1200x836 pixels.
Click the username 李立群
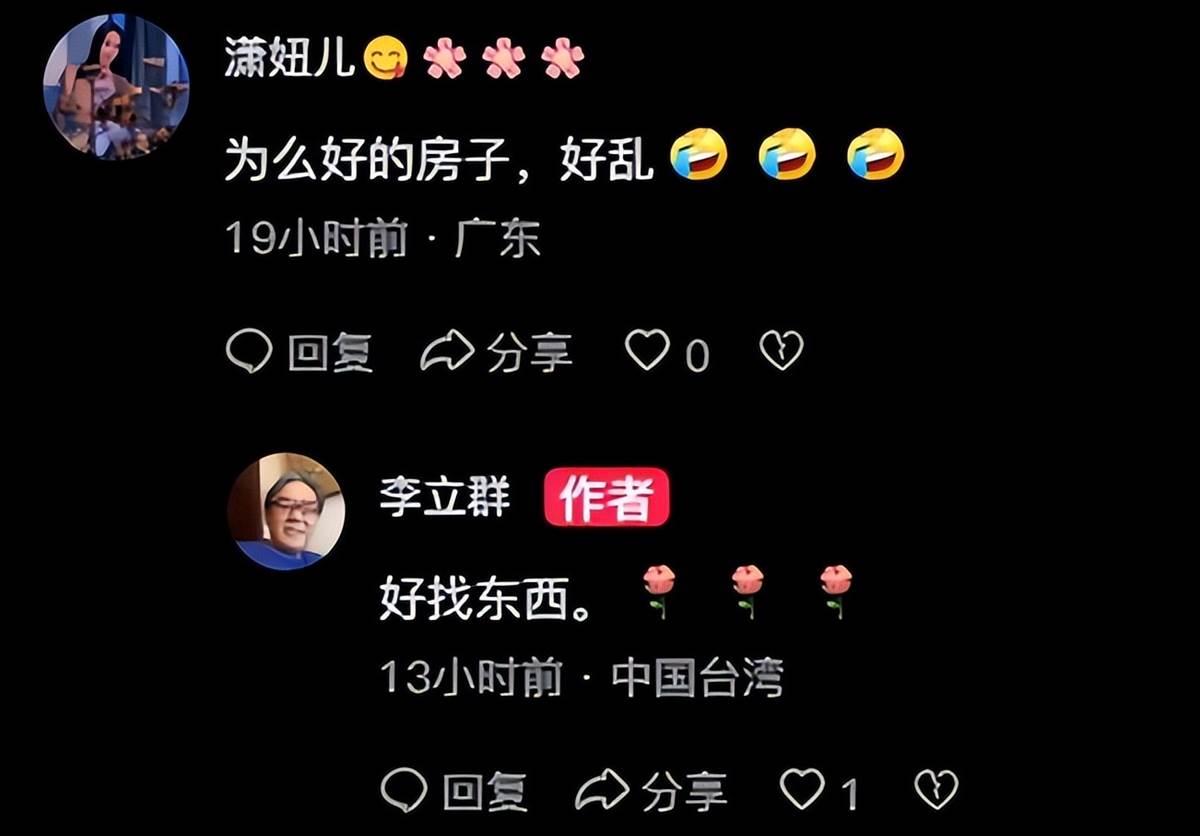(x=445, y=497)
